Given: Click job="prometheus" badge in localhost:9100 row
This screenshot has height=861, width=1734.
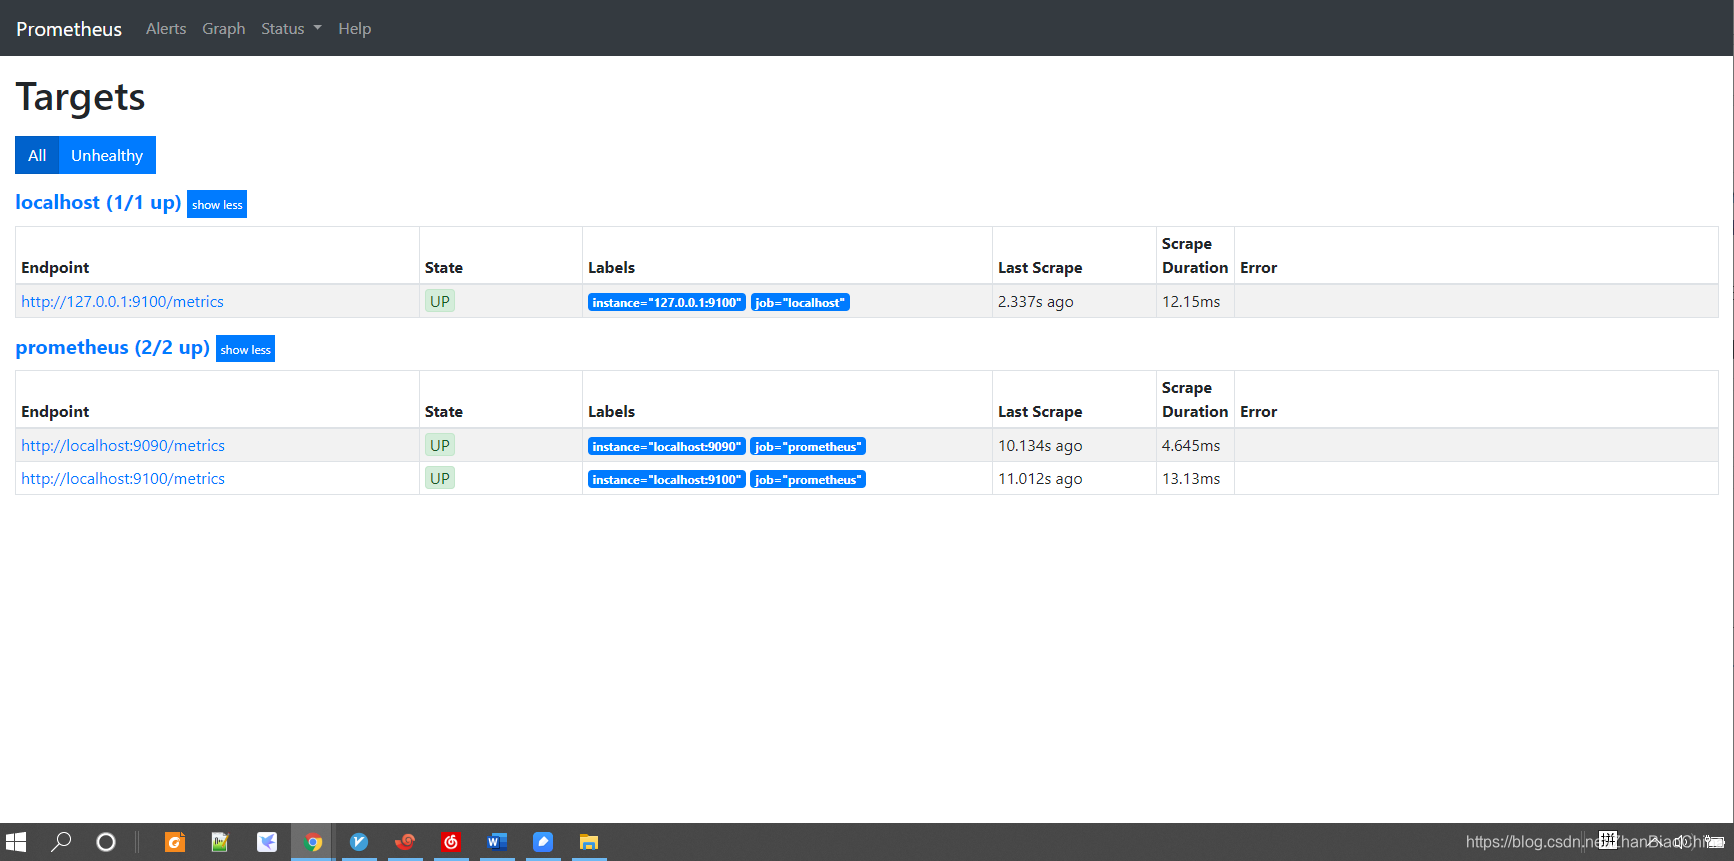Looking at the screenshot, I should pos(808,480).
